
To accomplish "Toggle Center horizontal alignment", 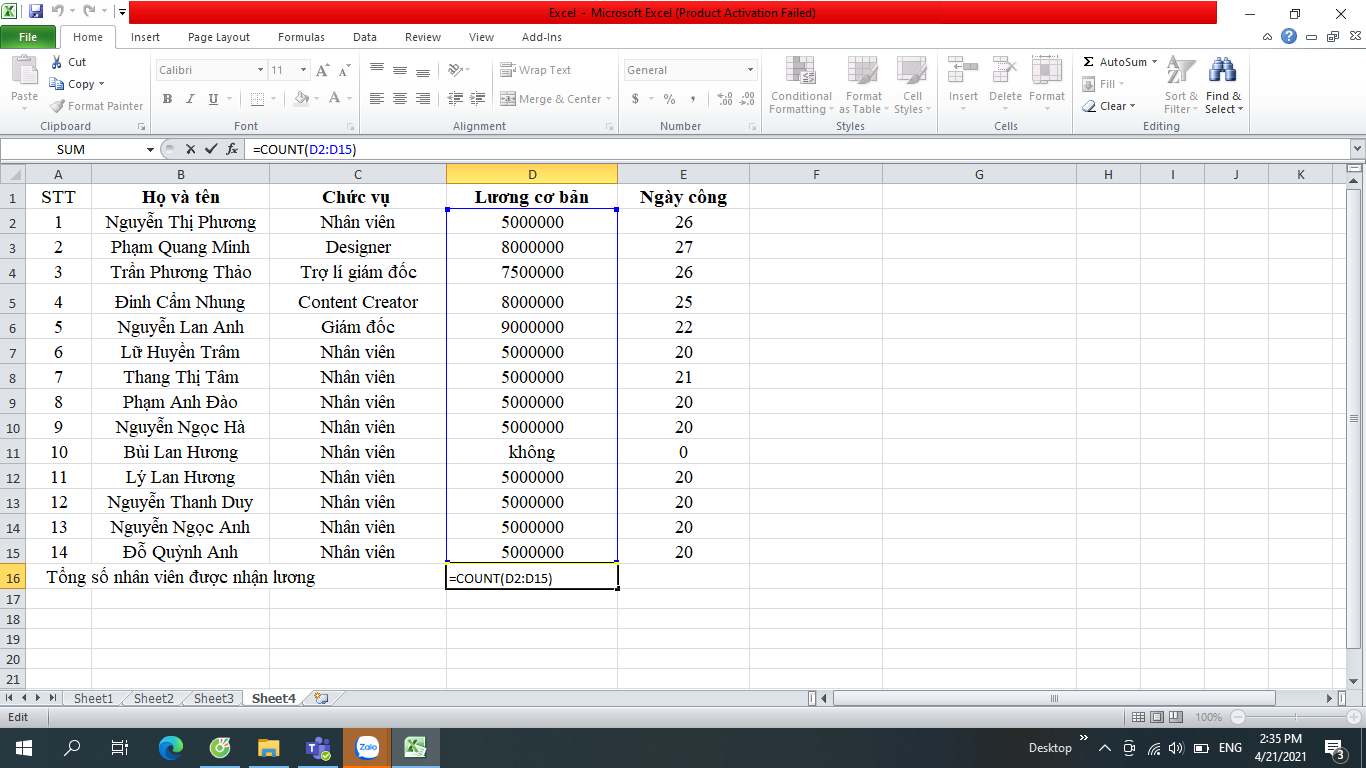I will (400, 99).
